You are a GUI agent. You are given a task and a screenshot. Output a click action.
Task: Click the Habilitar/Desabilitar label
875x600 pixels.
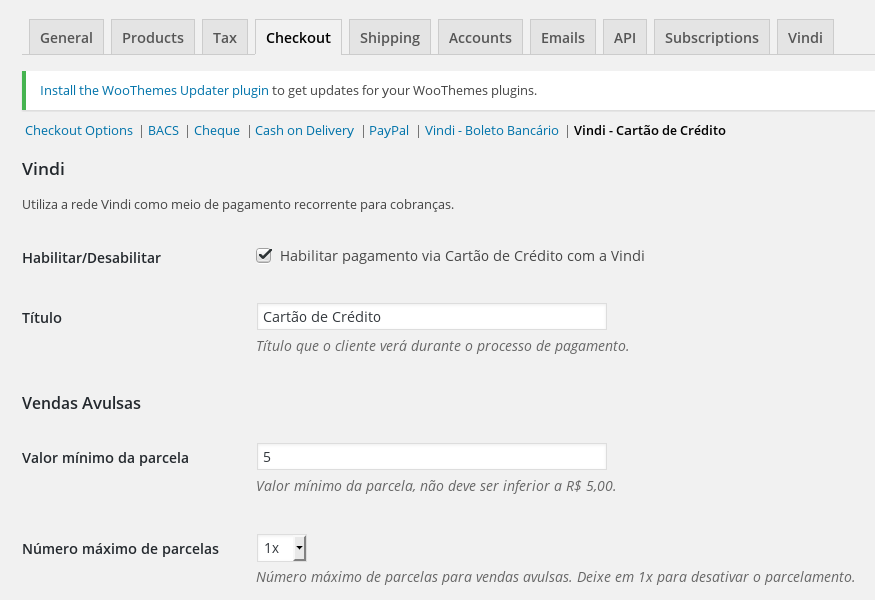pos(92,258)
